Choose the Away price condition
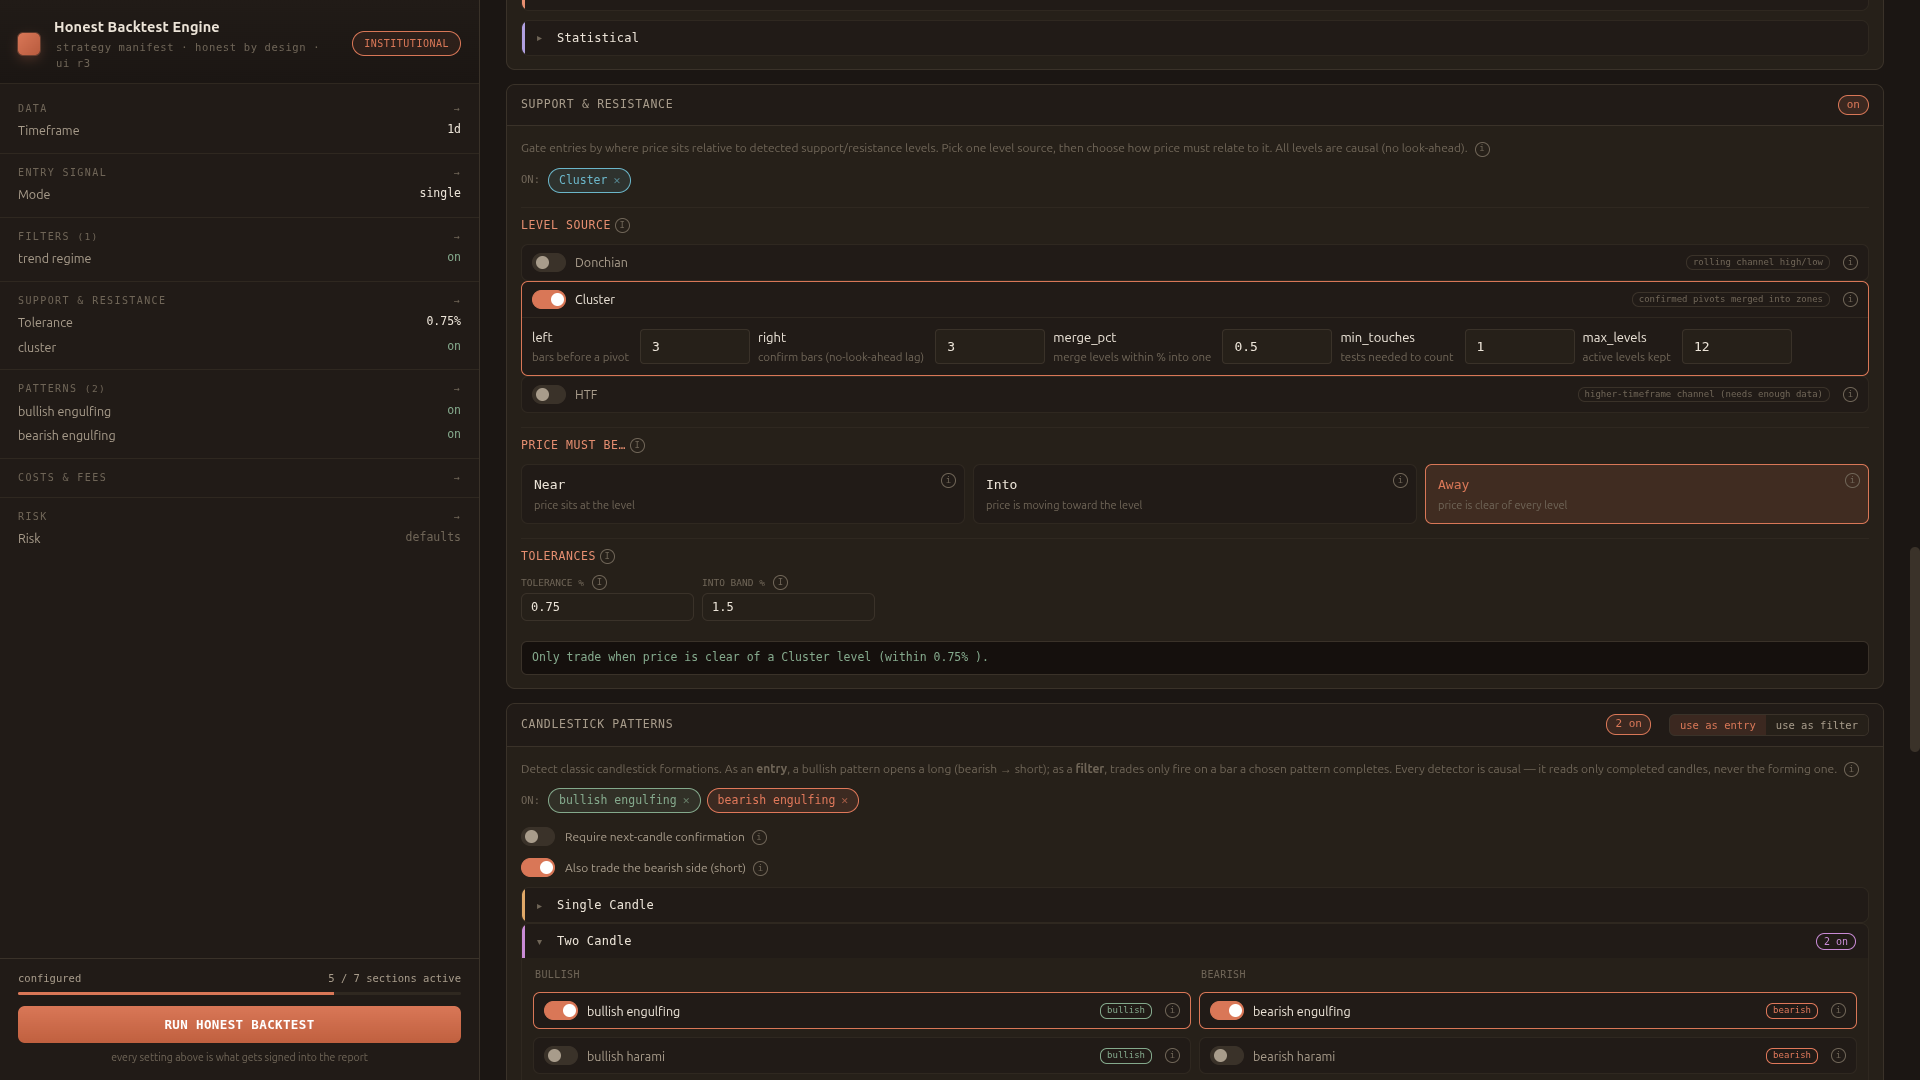This screenshot has width=1920, height=1080. tap(1646, 494)
